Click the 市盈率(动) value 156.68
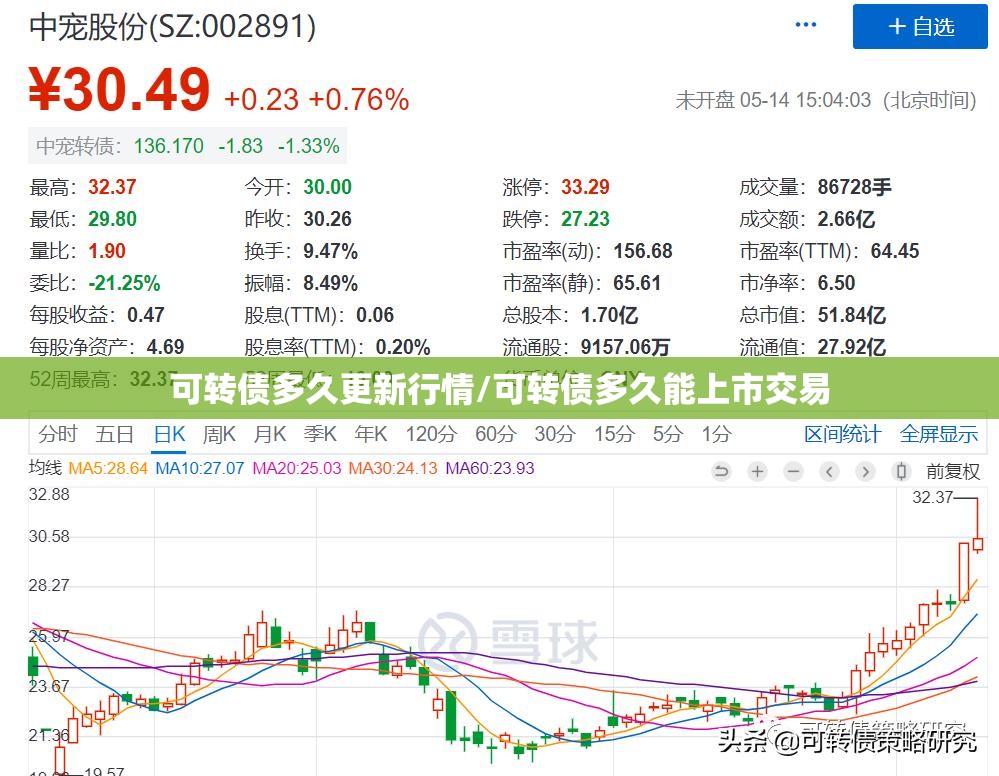 pos(643,251)
